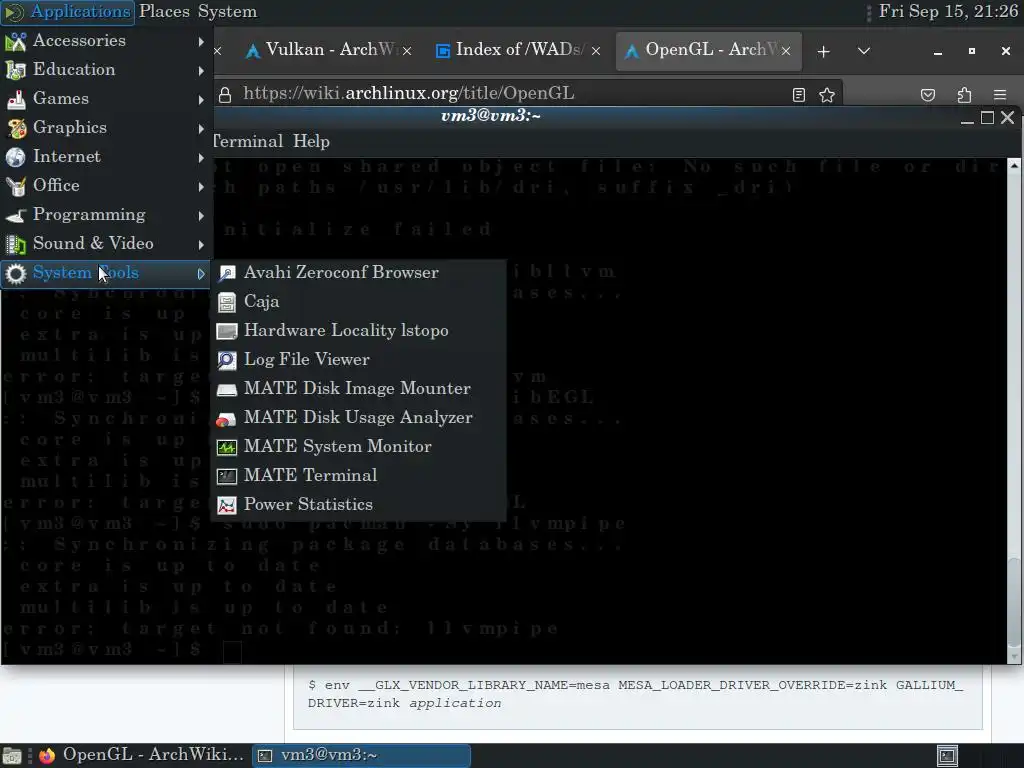Viewport: 1024px width, 768px height.
Task: Expand the Programming submenu arrow
Action: (201, 216)
